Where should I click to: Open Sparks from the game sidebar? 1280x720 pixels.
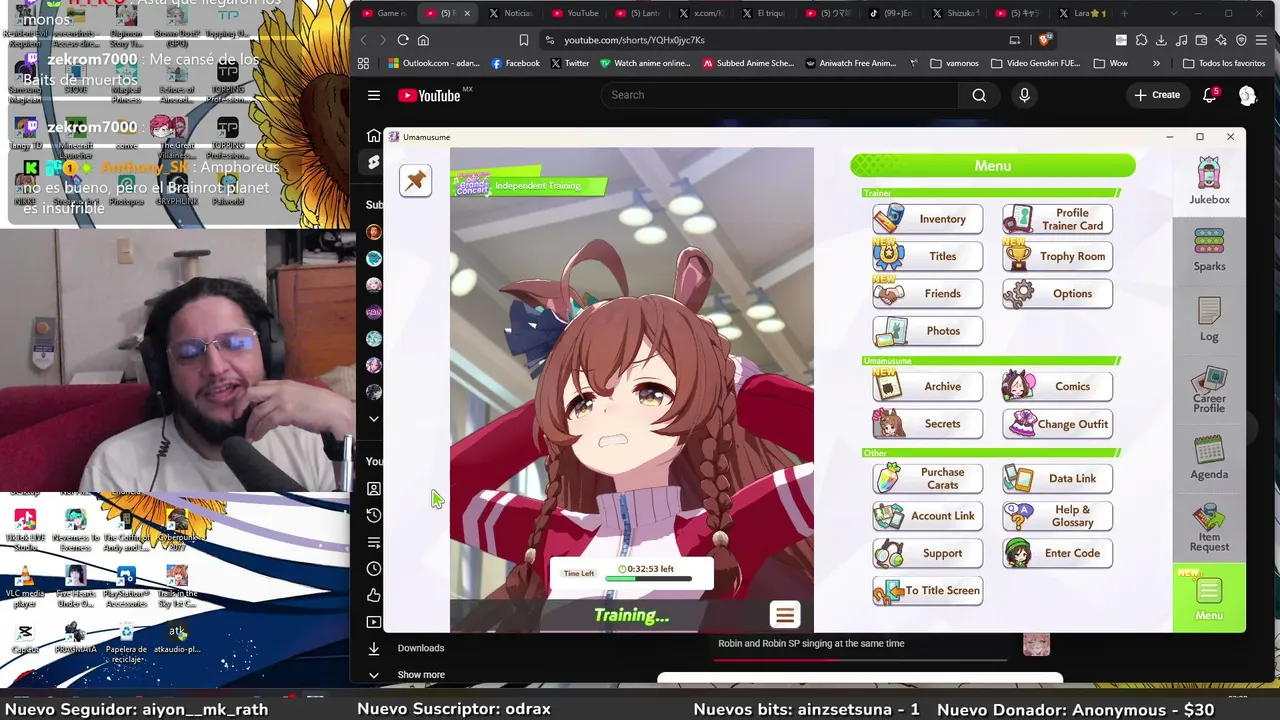[1209, 250]
